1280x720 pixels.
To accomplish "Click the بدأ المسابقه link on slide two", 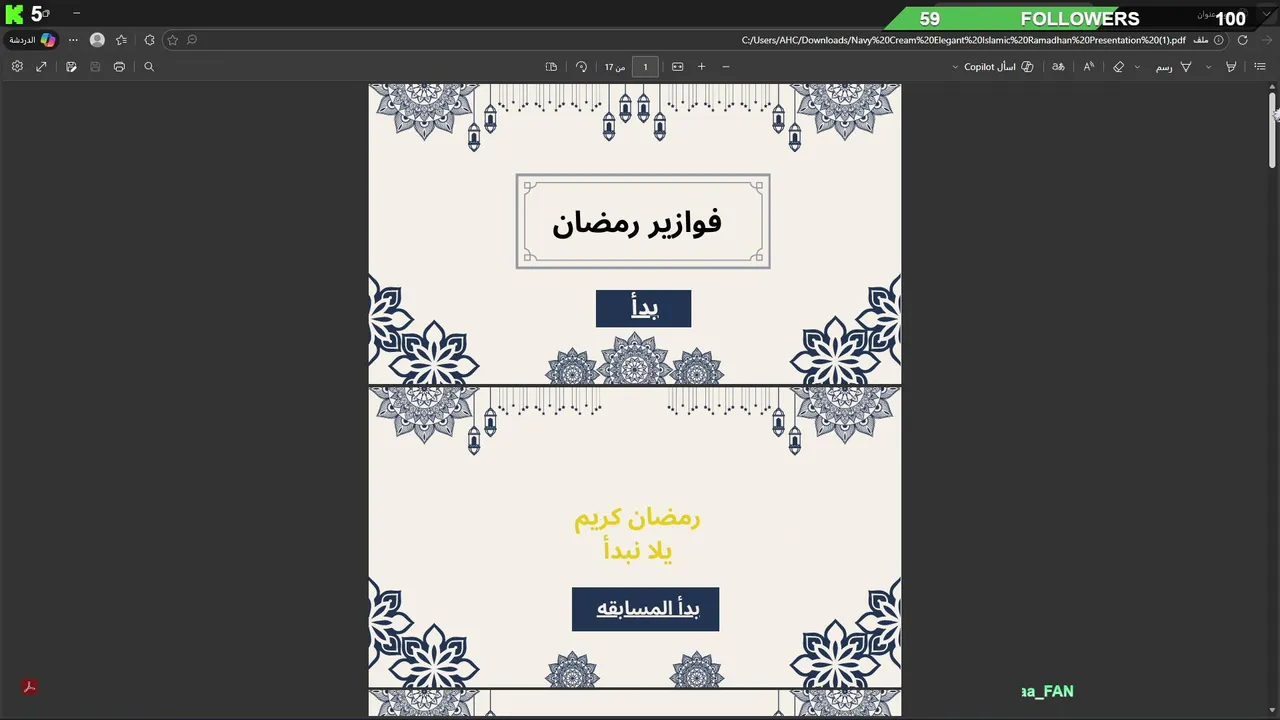I will click(x=646, y=609).
